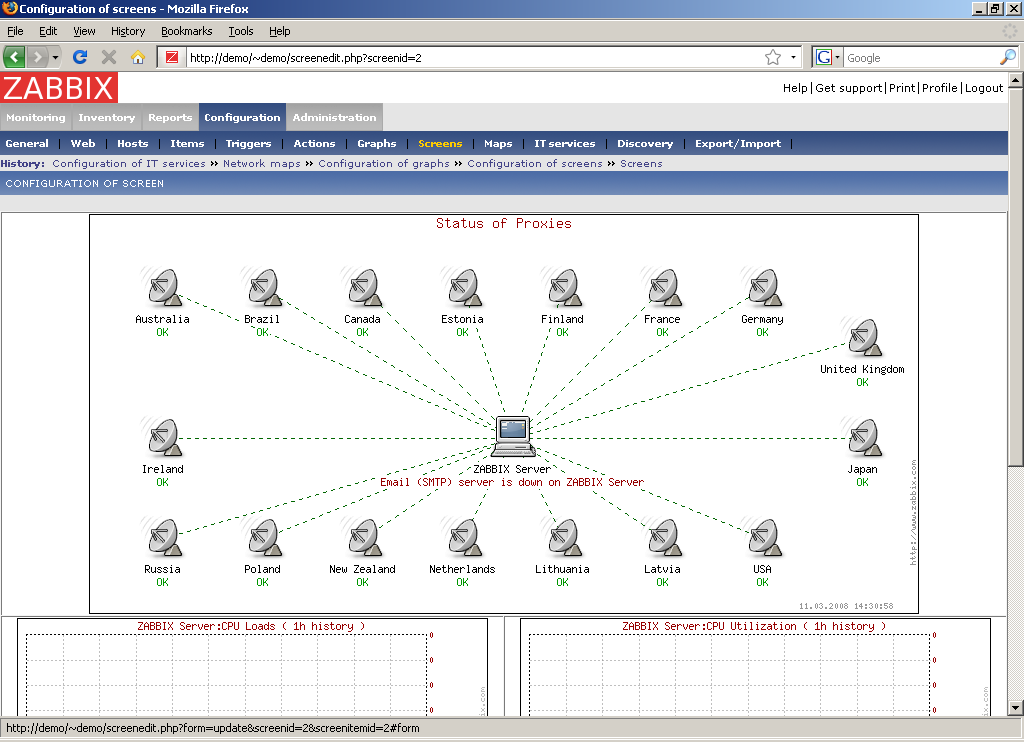The width and height of the screenshot is (1024, 742).
Task: Go to the Graphs configuration page
Action: (377, 144)
